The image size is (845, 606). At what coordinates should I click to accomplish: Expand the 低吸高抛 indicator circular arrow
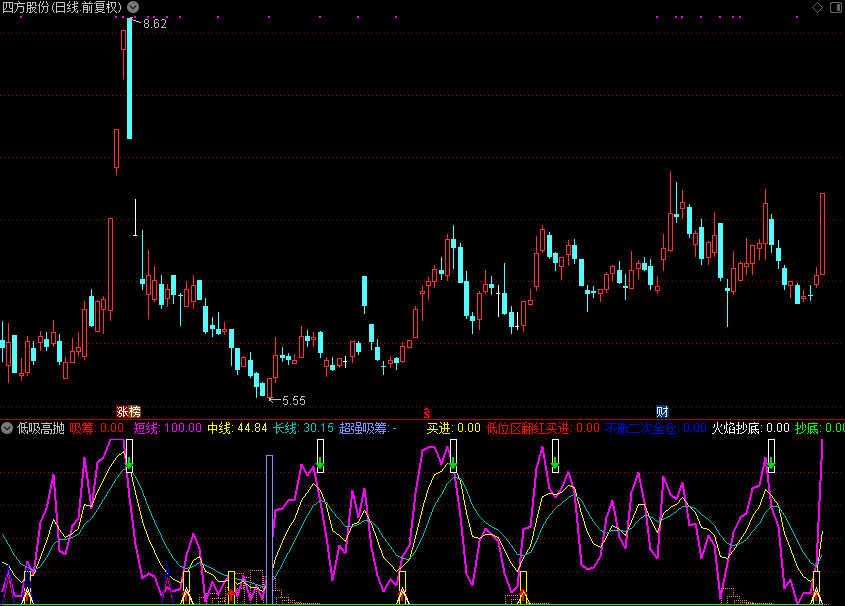click(x=8, y=429)
